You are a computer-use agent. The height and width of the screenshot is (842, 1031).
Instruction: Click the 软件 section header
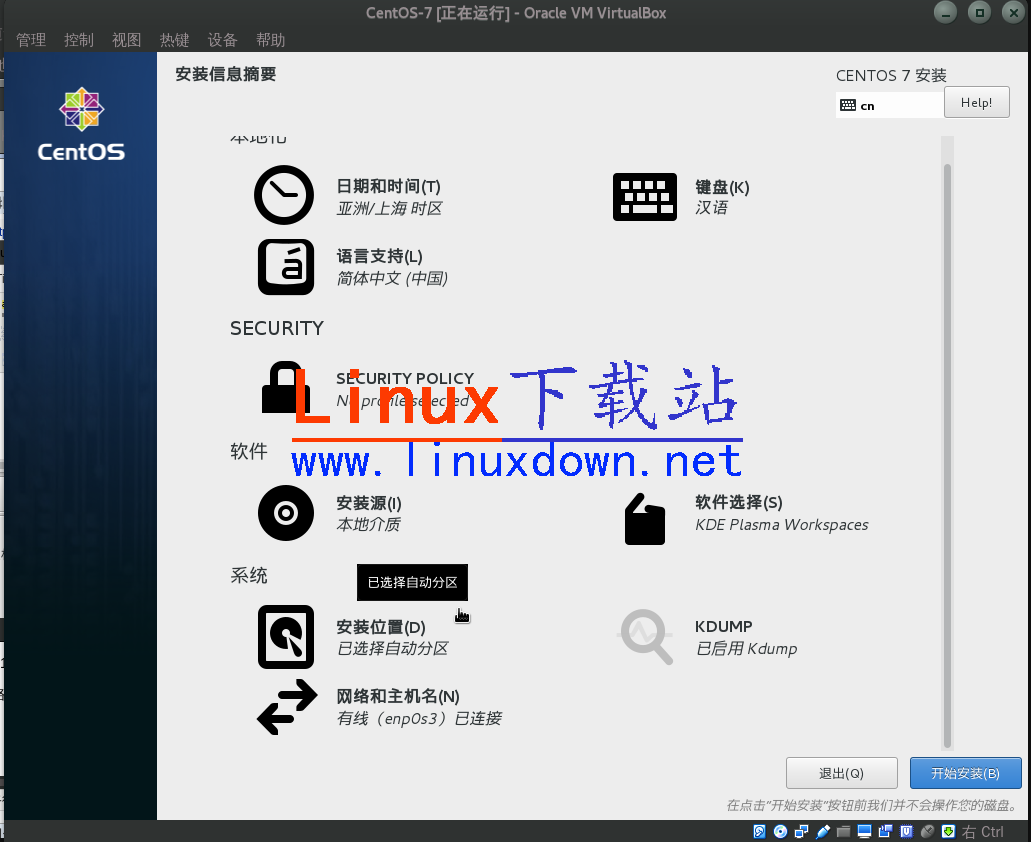pyautogui.click(x=249, y=452)
